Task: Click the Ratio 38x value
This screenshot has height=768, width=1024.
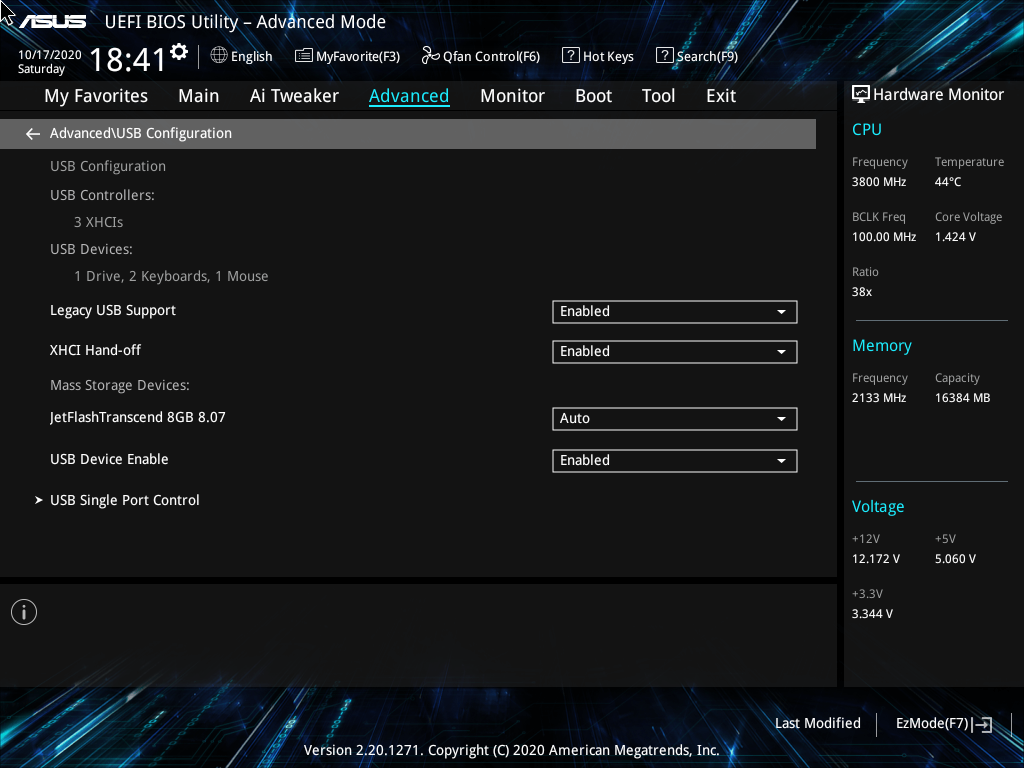Action: (861, 292)
